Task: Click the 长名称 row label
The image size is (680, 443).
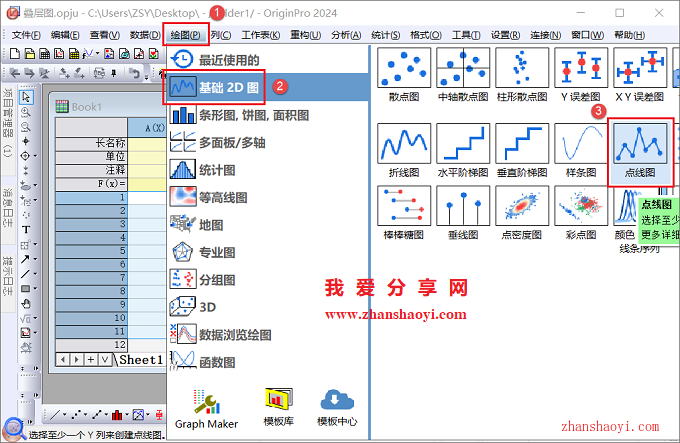Action: click(x=92, y=143)
